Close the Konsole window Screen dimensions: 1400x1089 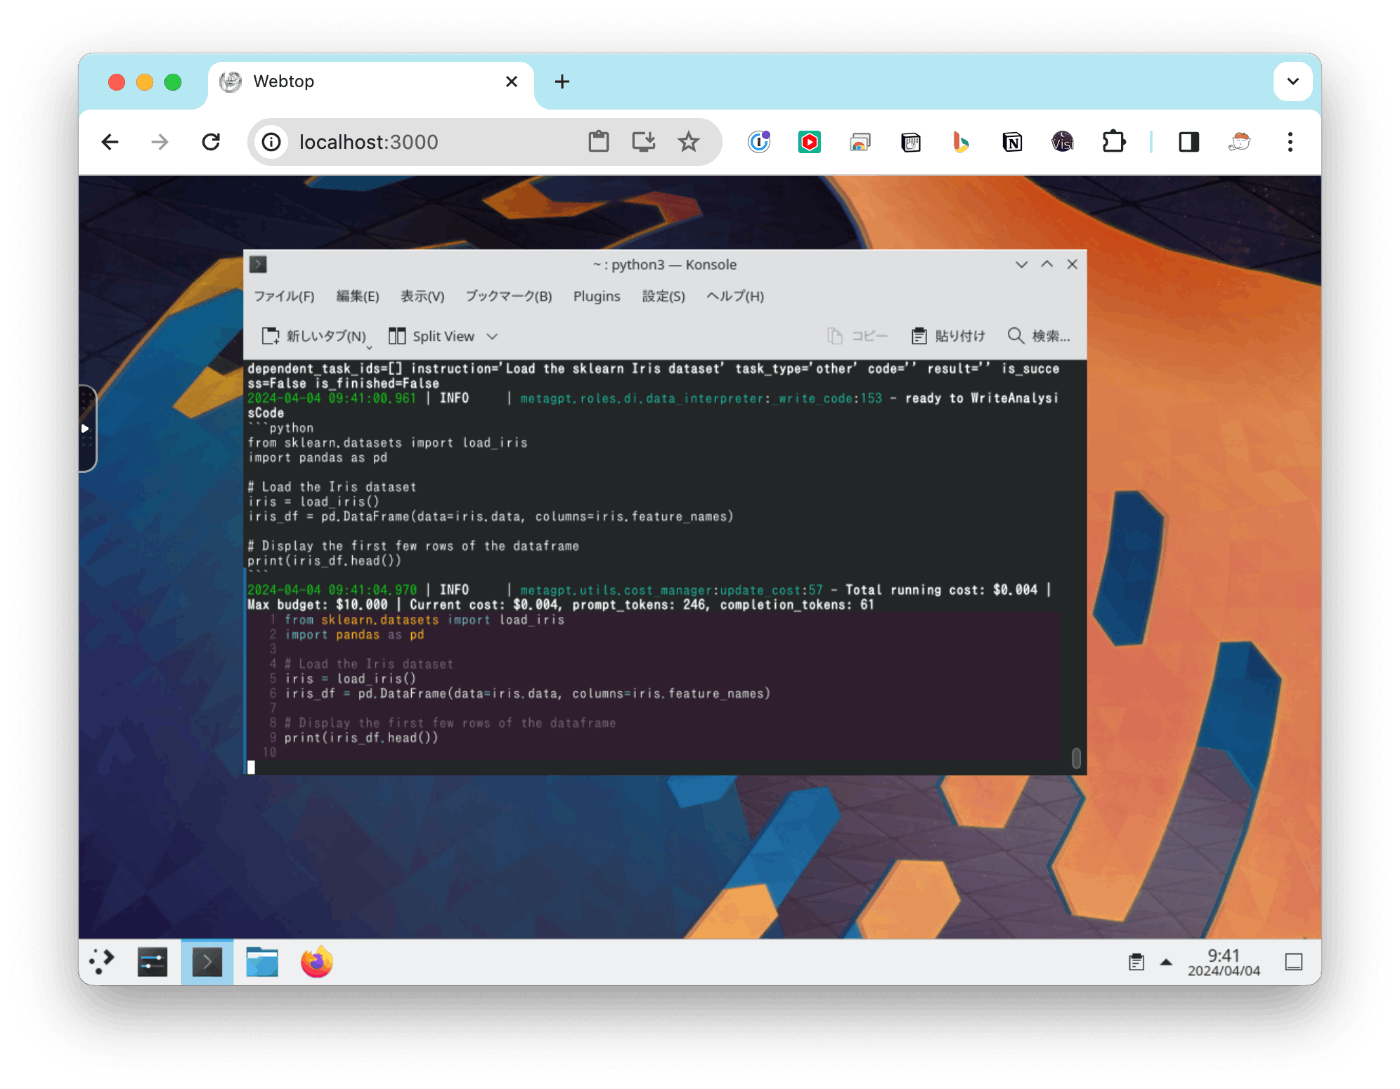pyautogui.click(x=1072, y=265)
